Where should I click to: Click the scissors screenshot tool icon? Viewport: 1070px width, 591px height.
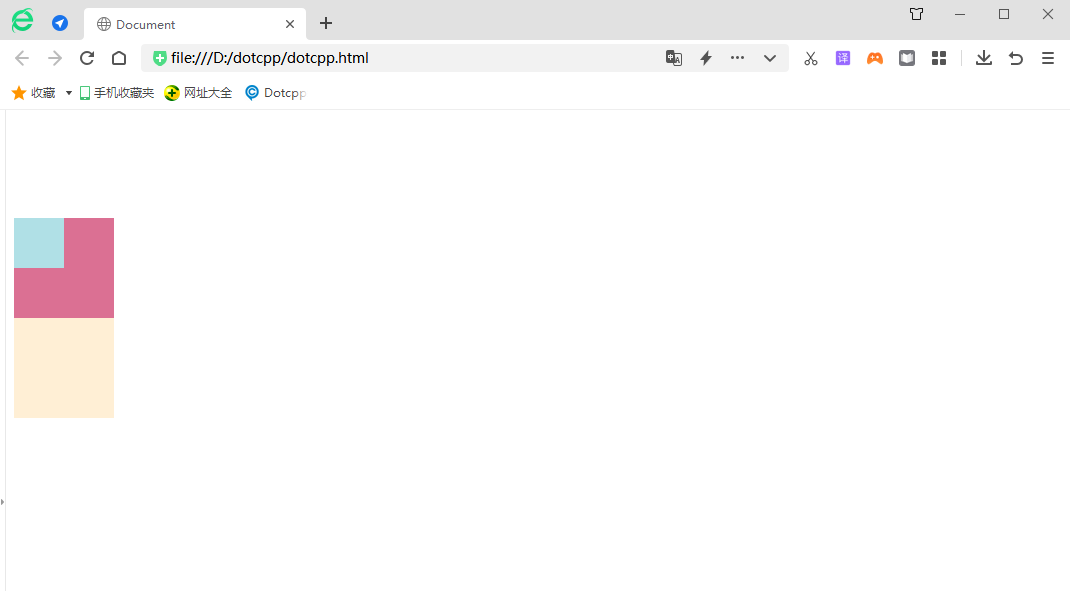[x=810, y=58]
